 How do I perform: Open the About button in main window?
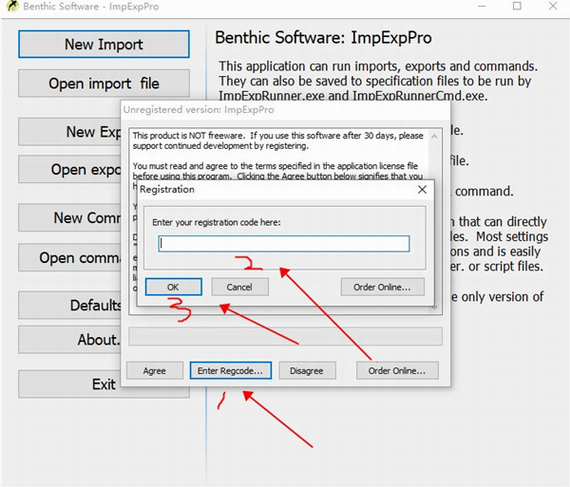click(70, 339)
